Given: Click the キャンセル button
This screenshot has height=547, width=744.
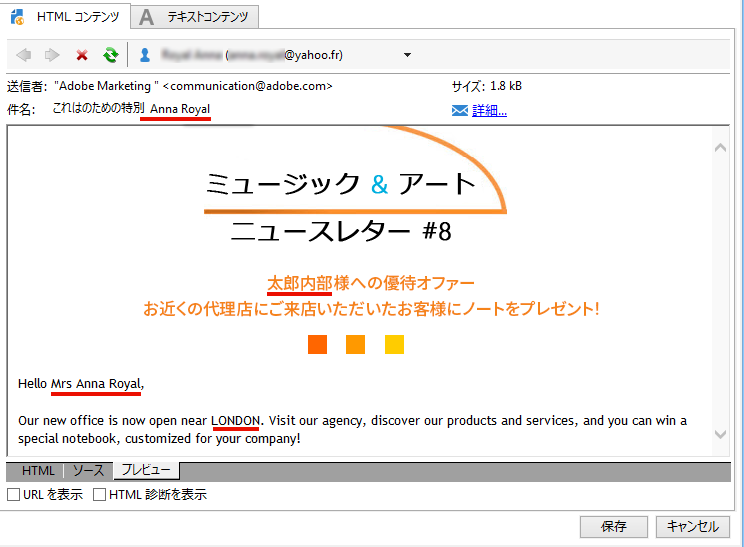Looking at the screenshot, I should (x=693, y=527).
